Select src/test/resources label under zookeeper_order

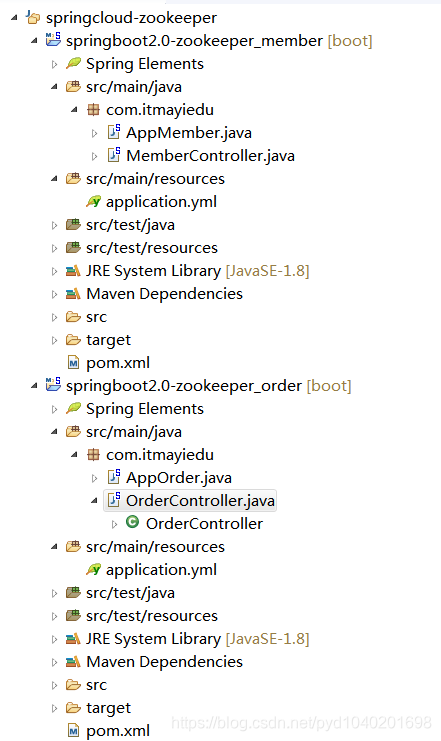click(x=152, y=616)
